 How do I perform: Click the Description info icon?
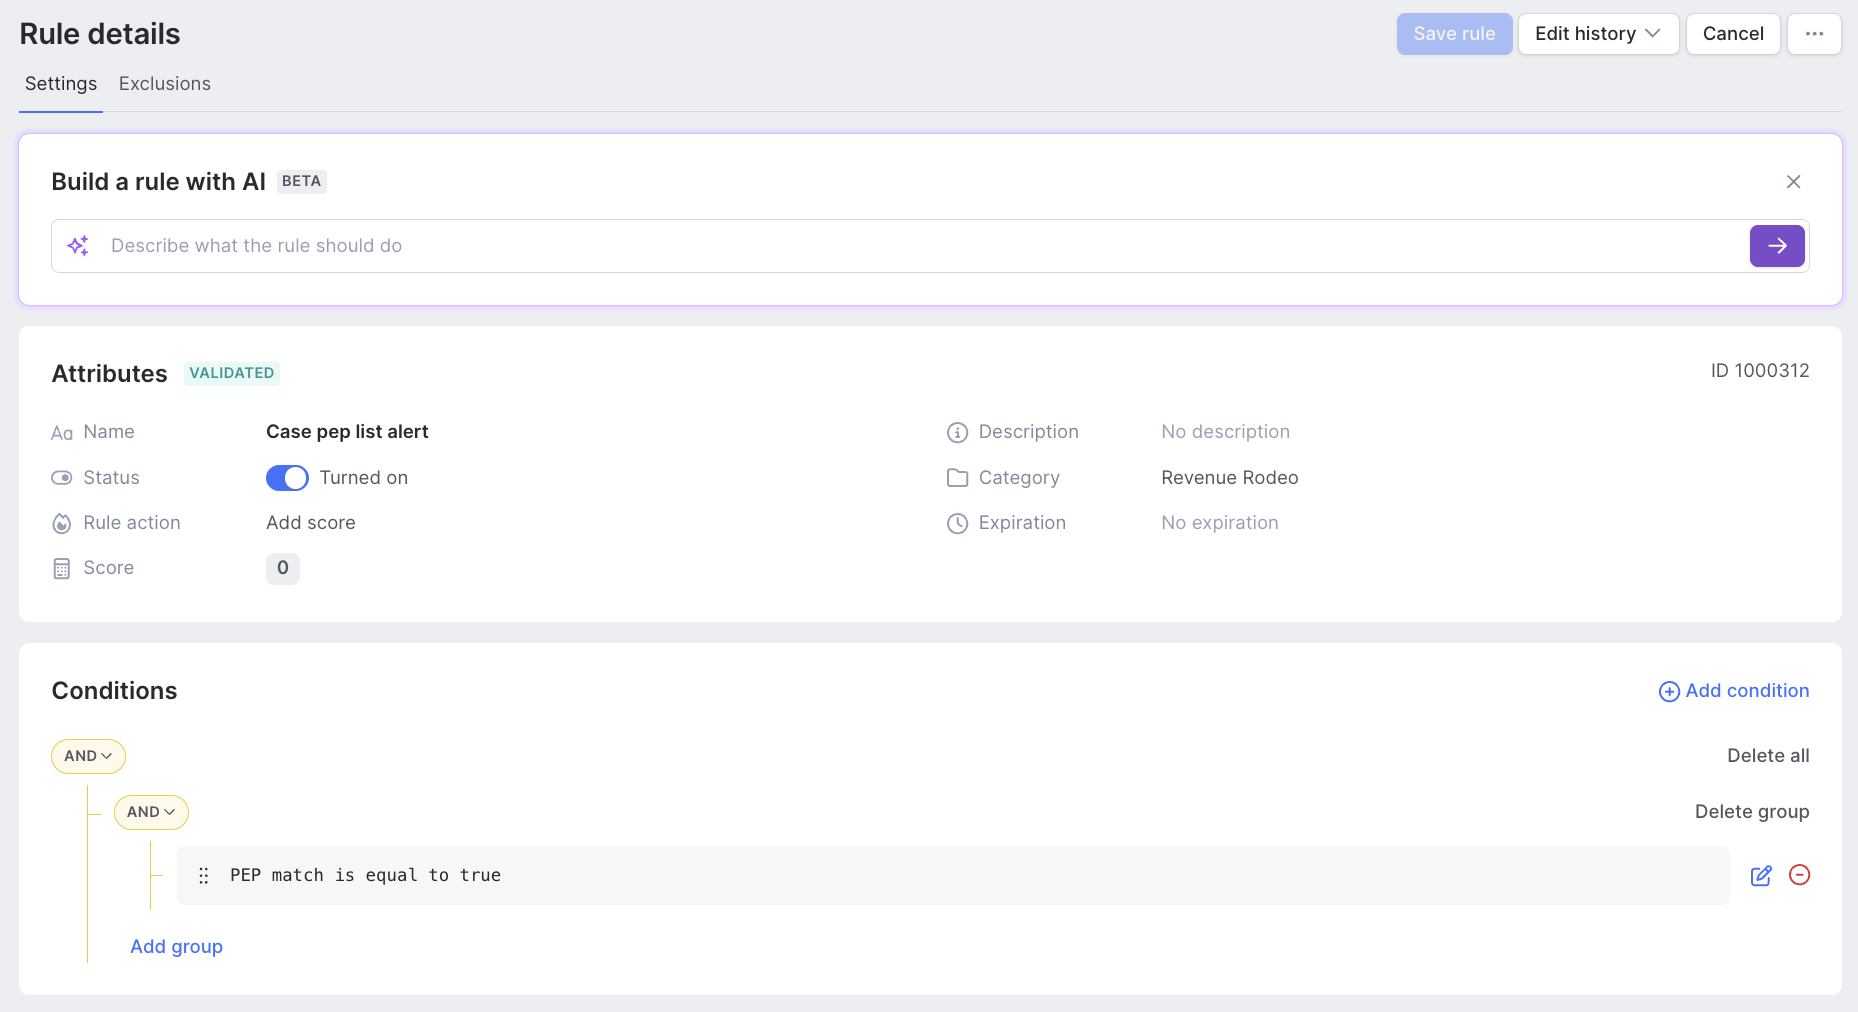coord(957,432)
